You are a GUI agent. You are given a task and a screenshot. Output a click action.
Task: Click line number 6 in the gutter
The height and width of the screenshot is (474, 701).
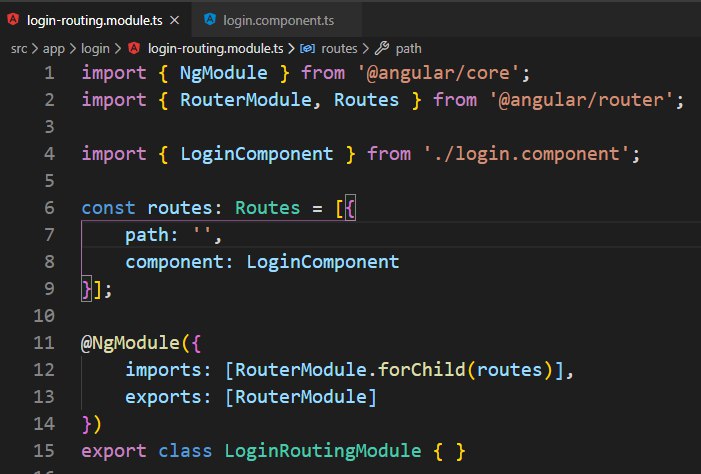click(x=49, y=208)
